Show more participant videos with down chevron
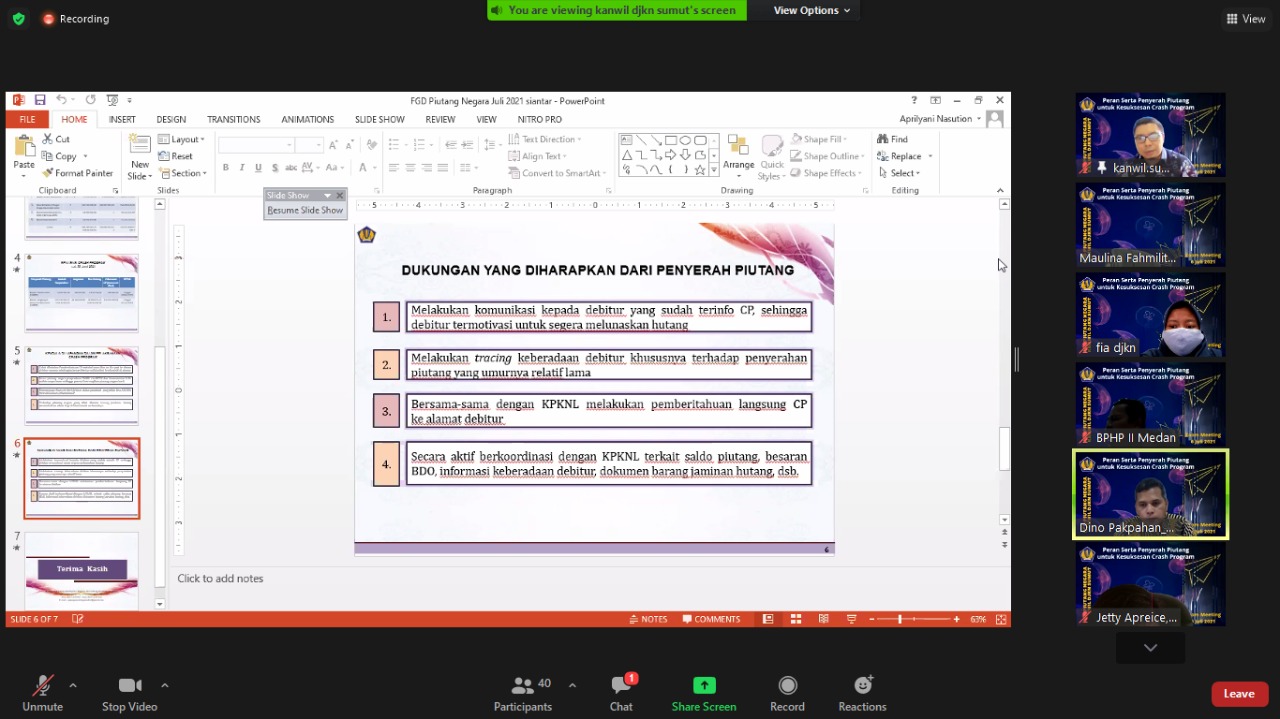Viewport: 1280px width, 719px height. click(1150, 648)
